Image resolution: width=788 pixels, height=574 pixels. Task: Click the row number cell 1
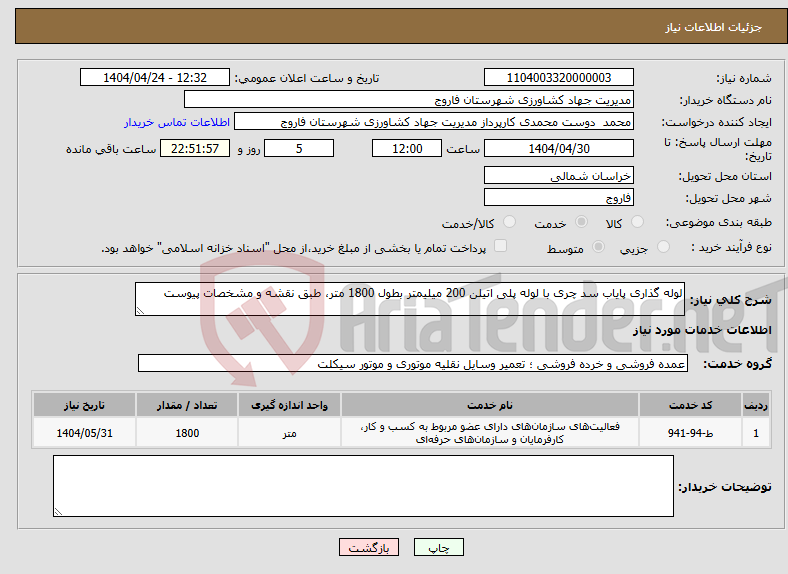[x=756, y=433]
